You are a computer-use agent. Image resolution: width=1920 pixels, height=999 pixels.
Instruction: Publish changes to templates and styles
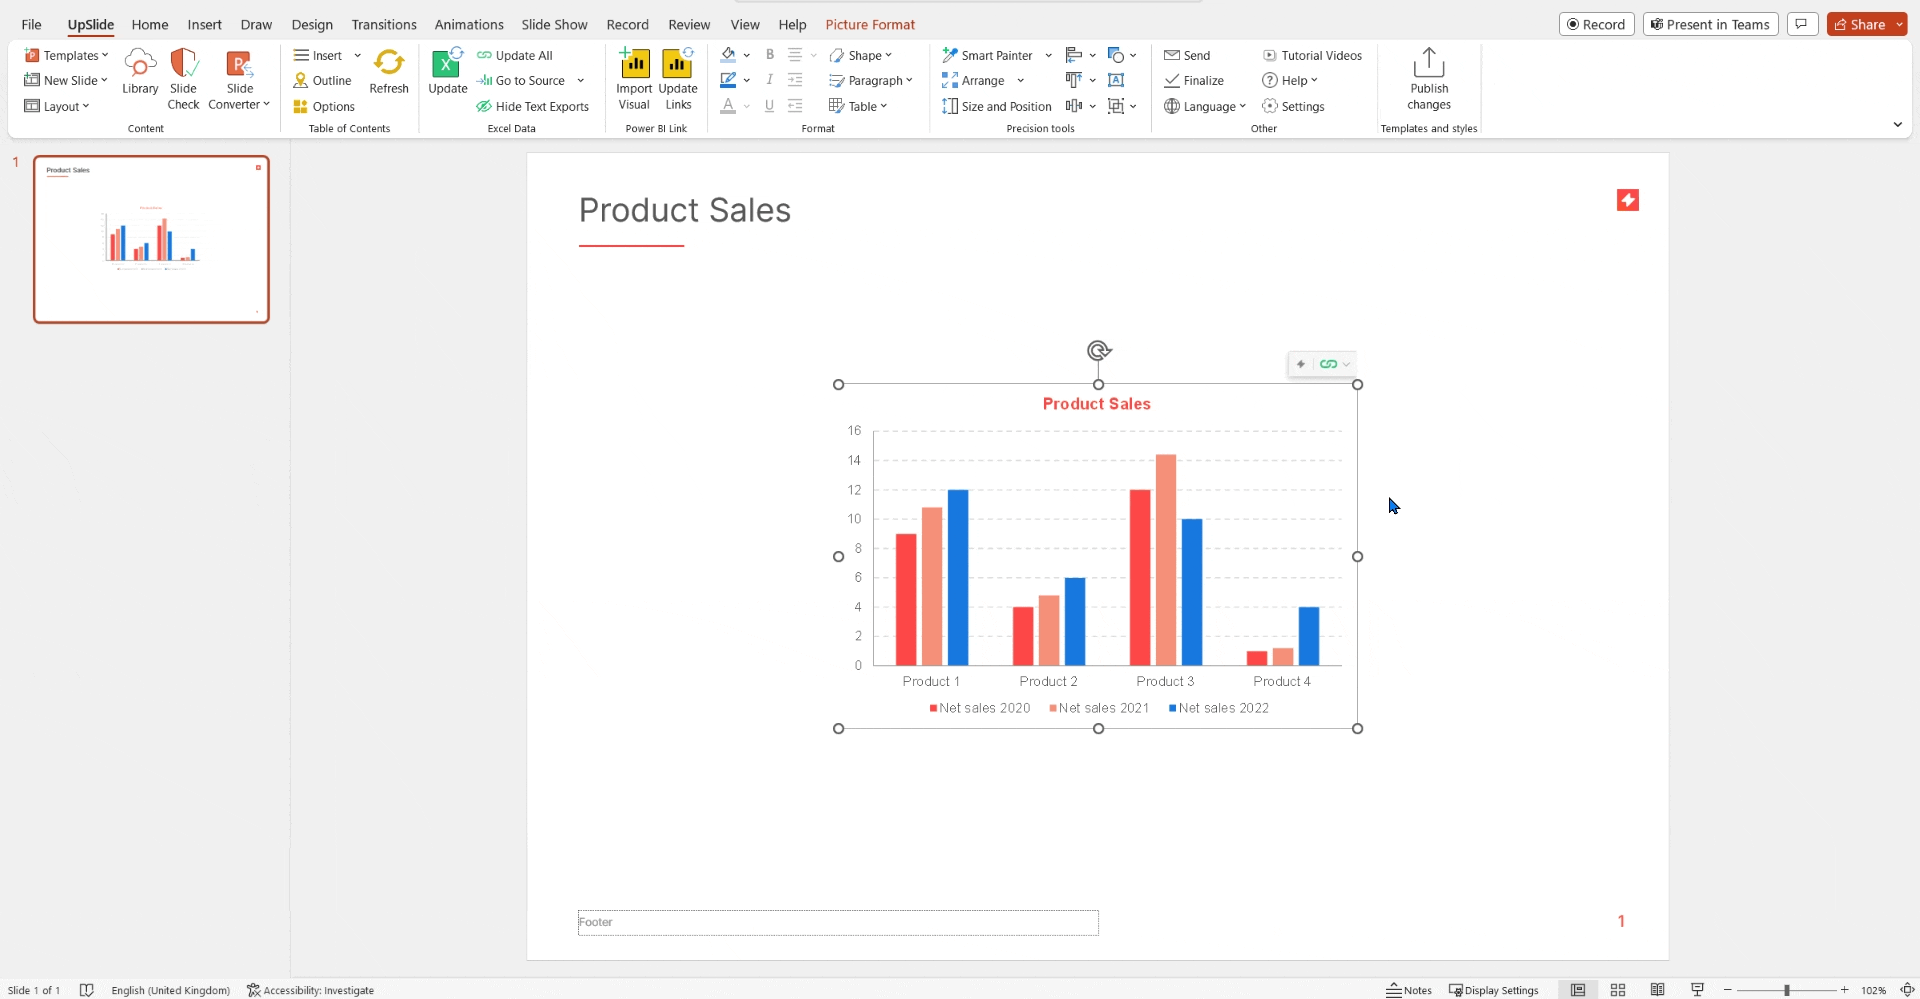[x=1429, y=80]
